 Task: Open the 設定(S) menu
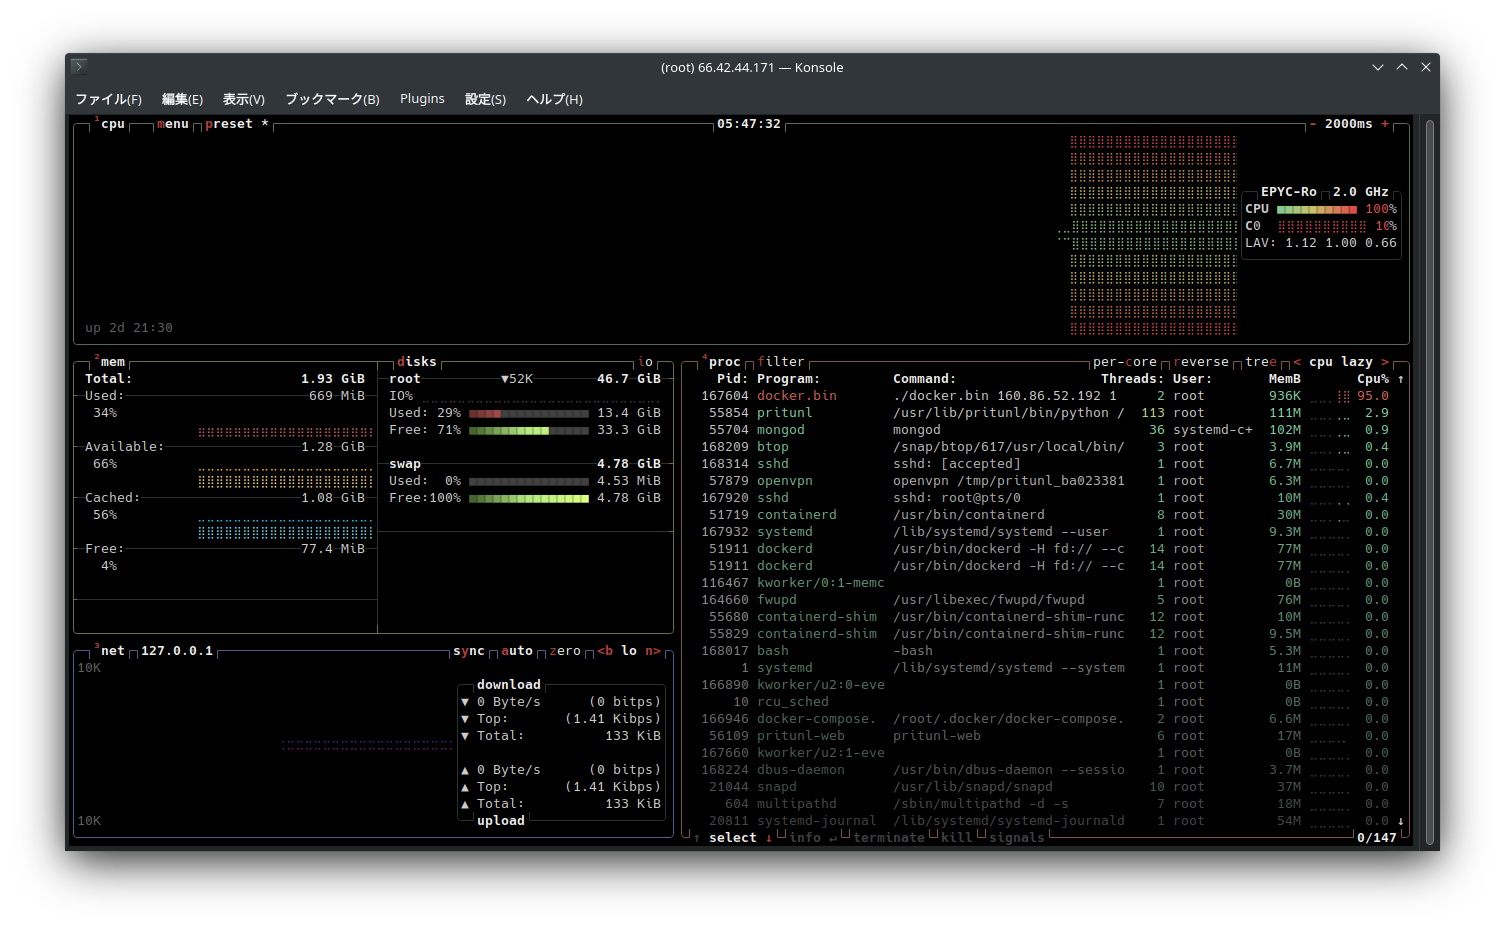click(485, 99)
